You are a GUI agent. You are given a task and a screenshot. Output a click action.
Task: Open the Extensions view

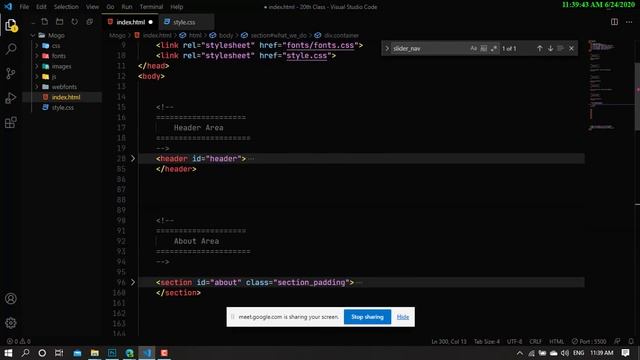[11, 122]
